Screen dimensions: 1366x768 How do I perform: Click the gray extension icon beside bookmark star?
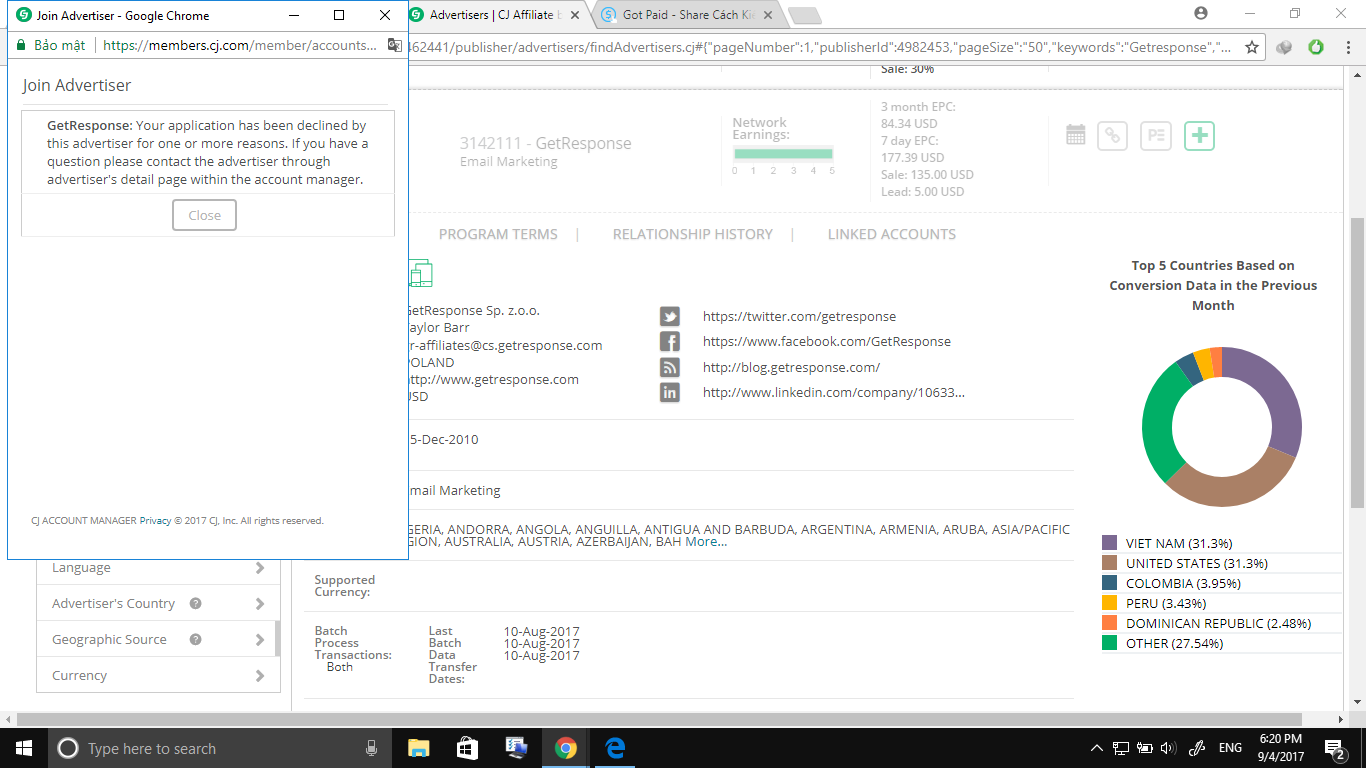[1285, 47]
